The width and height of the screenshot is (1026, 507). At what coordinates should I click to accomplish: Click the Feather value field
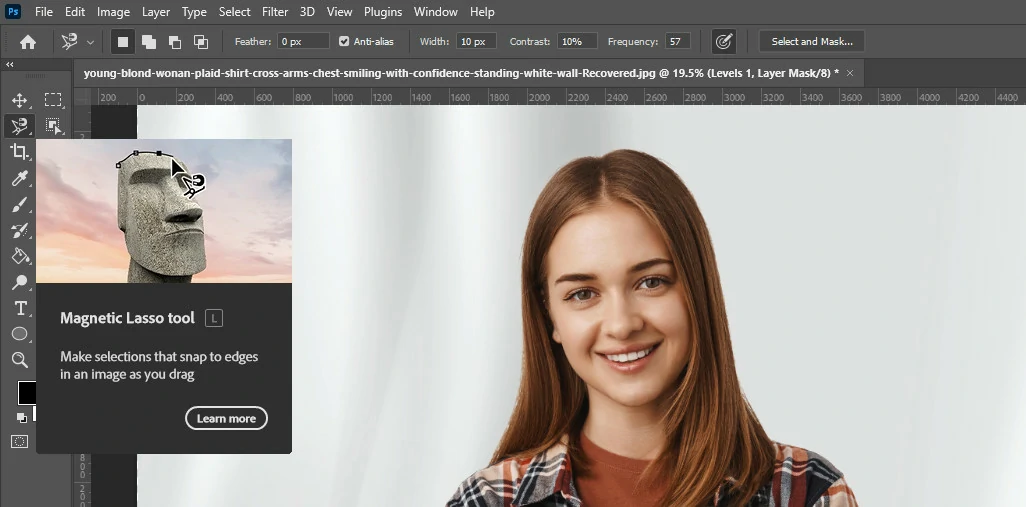coord(303,41)
